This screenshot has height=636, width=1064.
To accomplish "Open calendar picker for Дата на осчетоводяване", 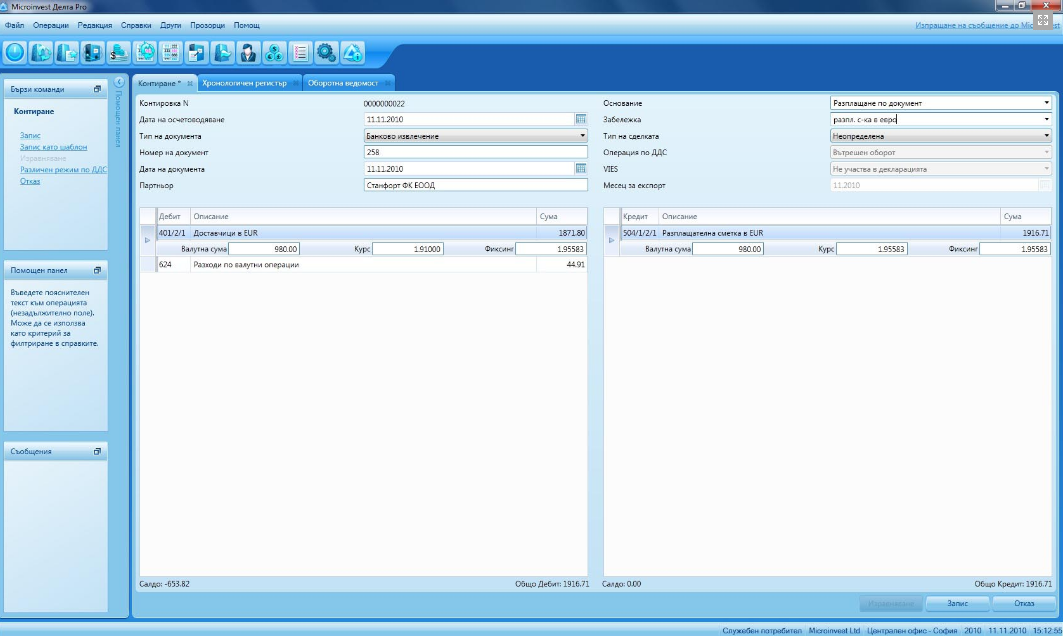I will point(580,119).
